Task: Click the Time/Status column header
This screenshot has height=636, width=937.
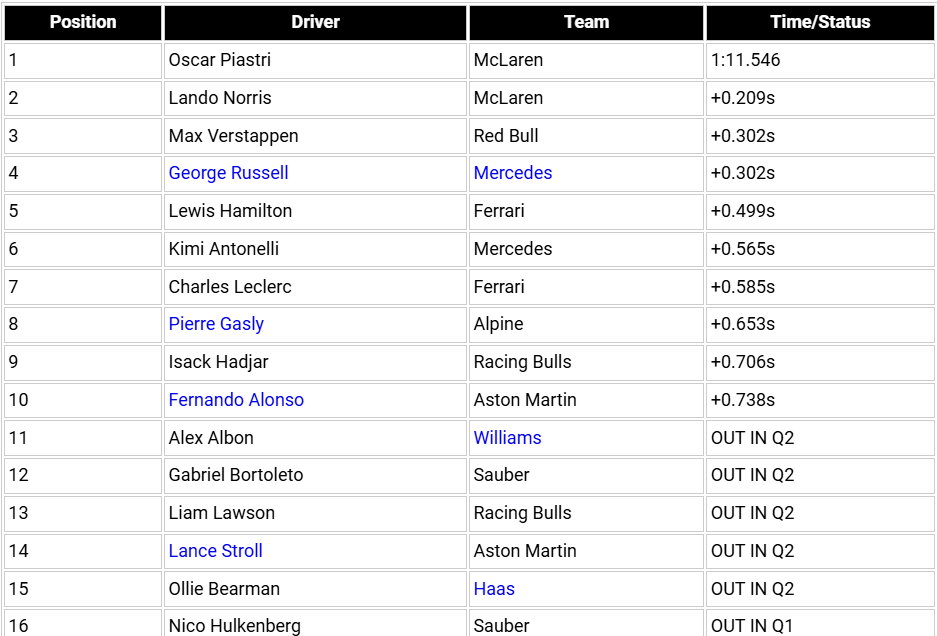Action: point(820,23)
